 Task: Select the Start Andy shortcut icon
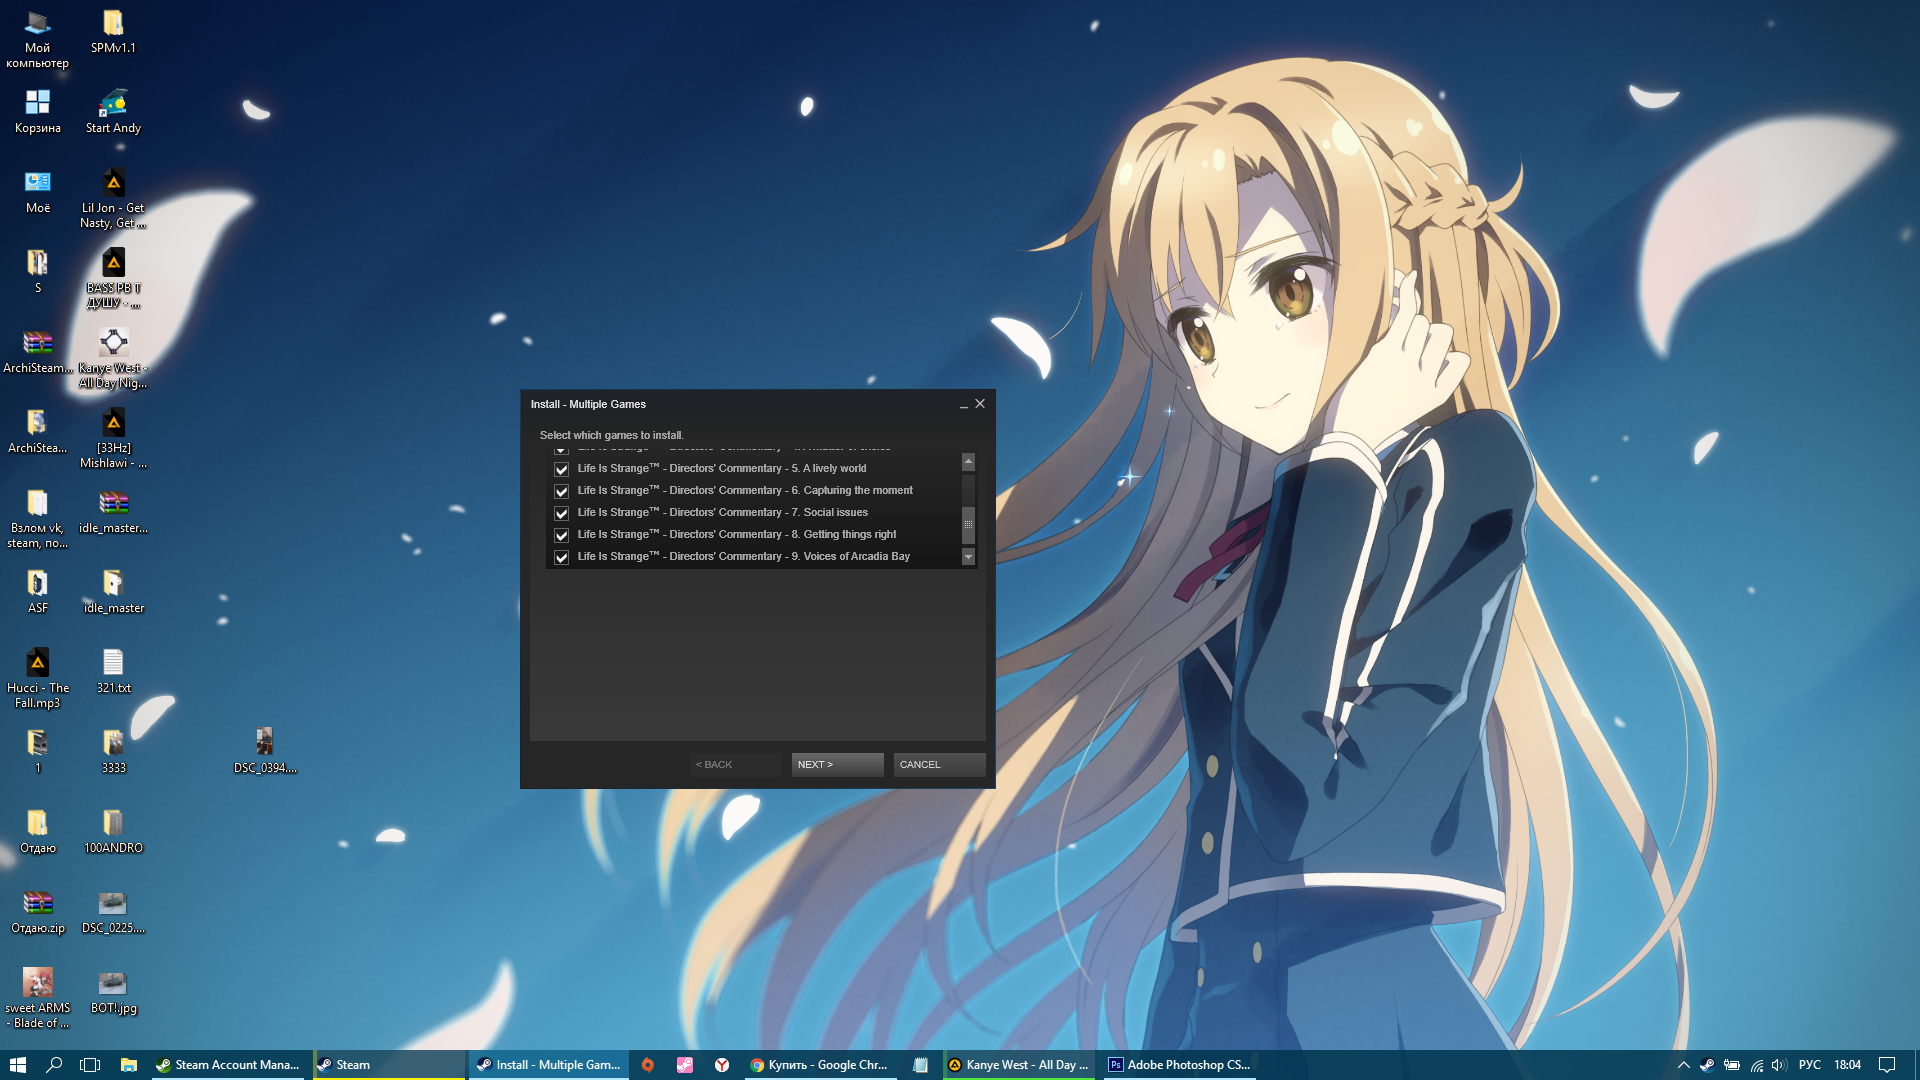113,111
